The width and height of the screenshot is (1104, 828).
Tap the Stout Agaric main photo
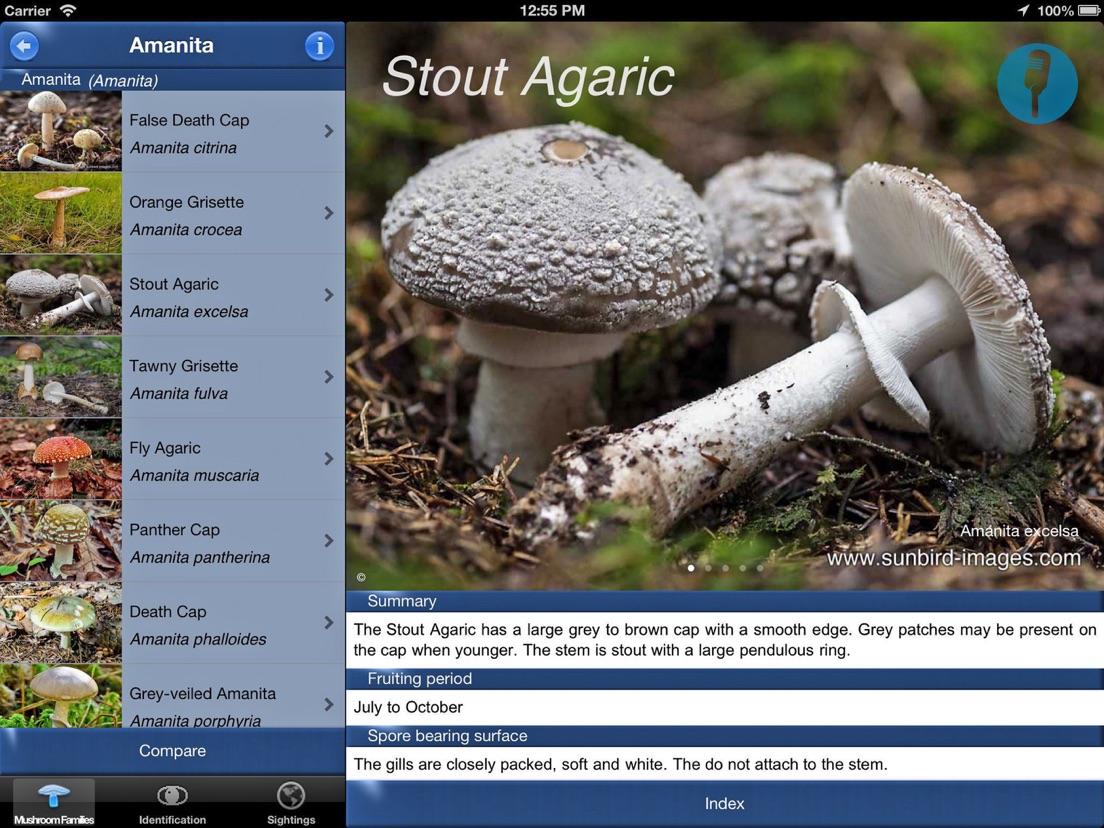(x=724, y=306)
